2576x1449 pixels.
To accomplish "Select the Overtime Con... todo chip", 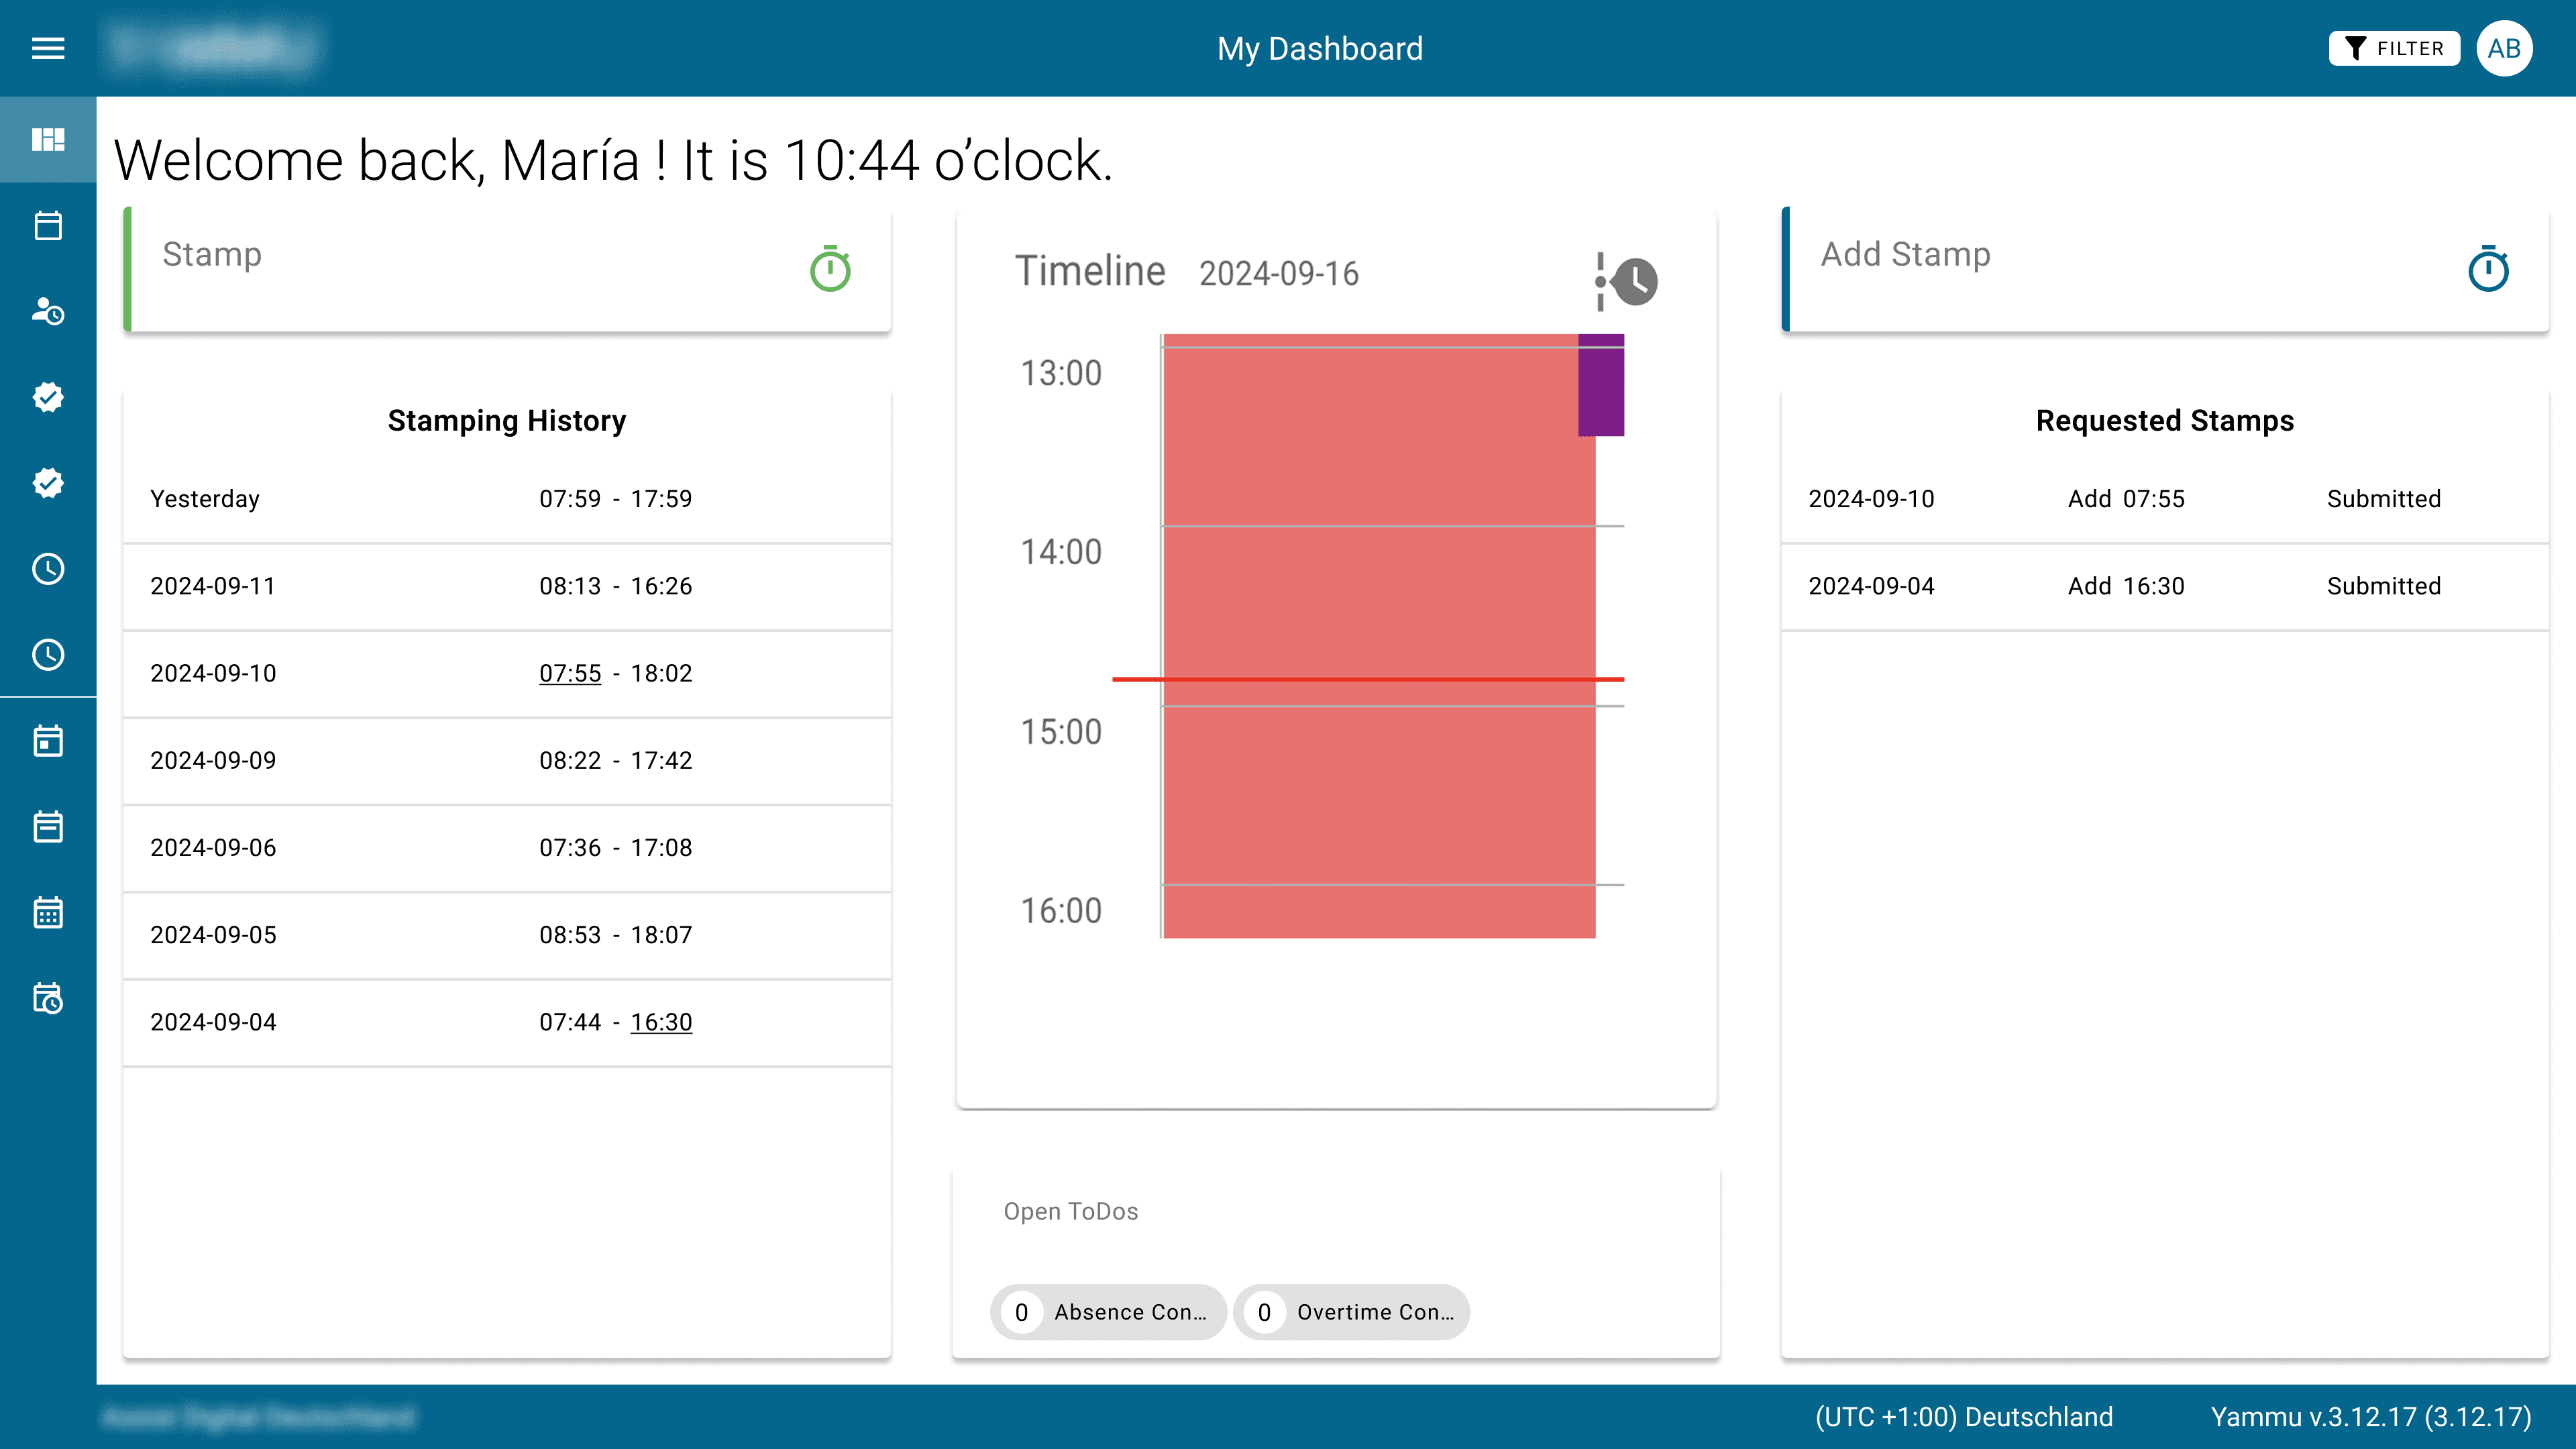I will [1351, 1312].
